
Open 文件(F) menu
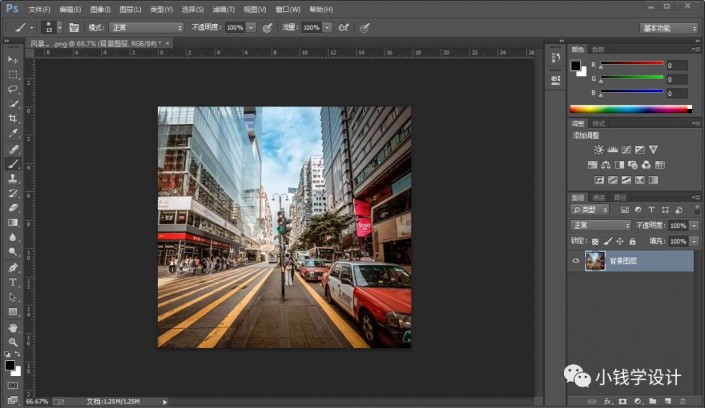tap(40, 9)
